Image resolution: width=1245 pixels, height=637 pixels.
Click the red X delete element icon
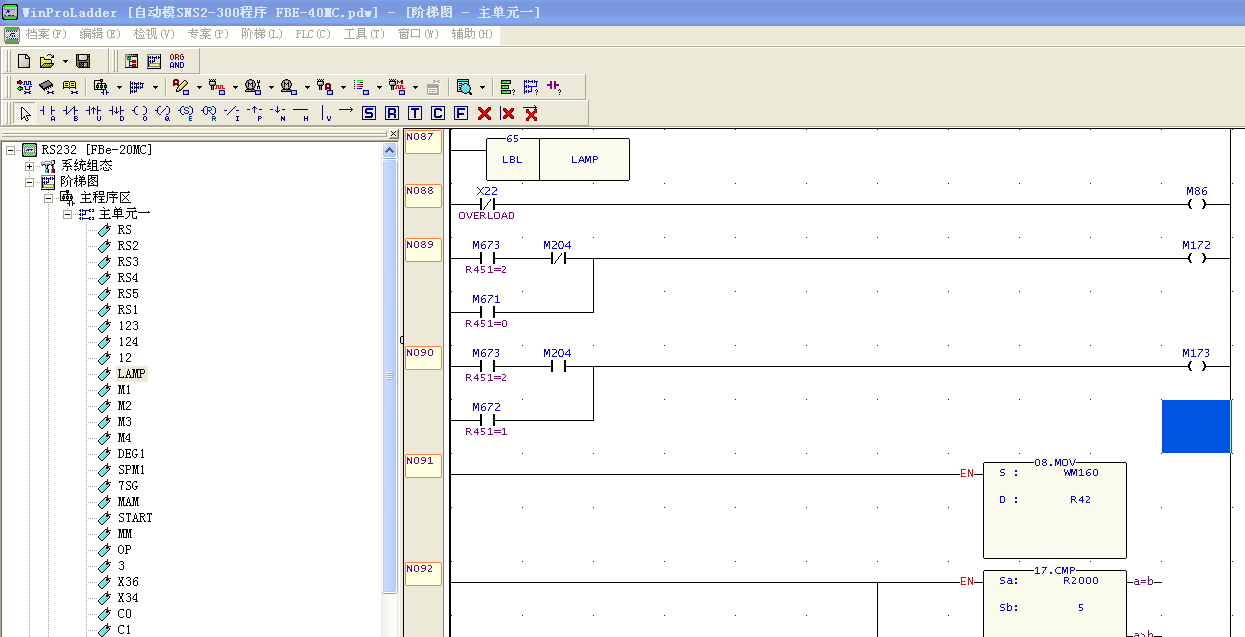(484, 113)
